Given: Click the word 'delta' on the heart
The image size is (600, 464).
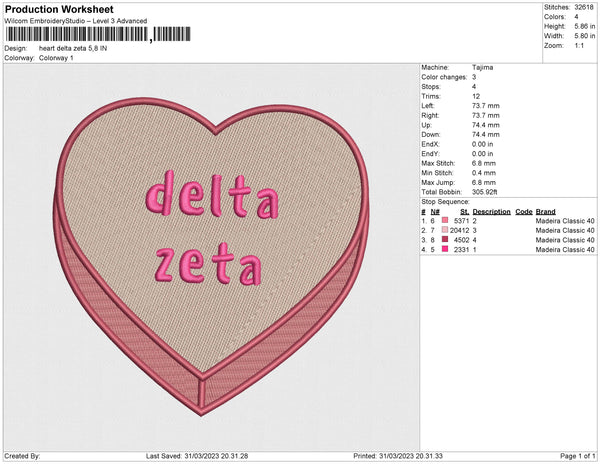Looking at the screenshot, I should tap(212, 194).
